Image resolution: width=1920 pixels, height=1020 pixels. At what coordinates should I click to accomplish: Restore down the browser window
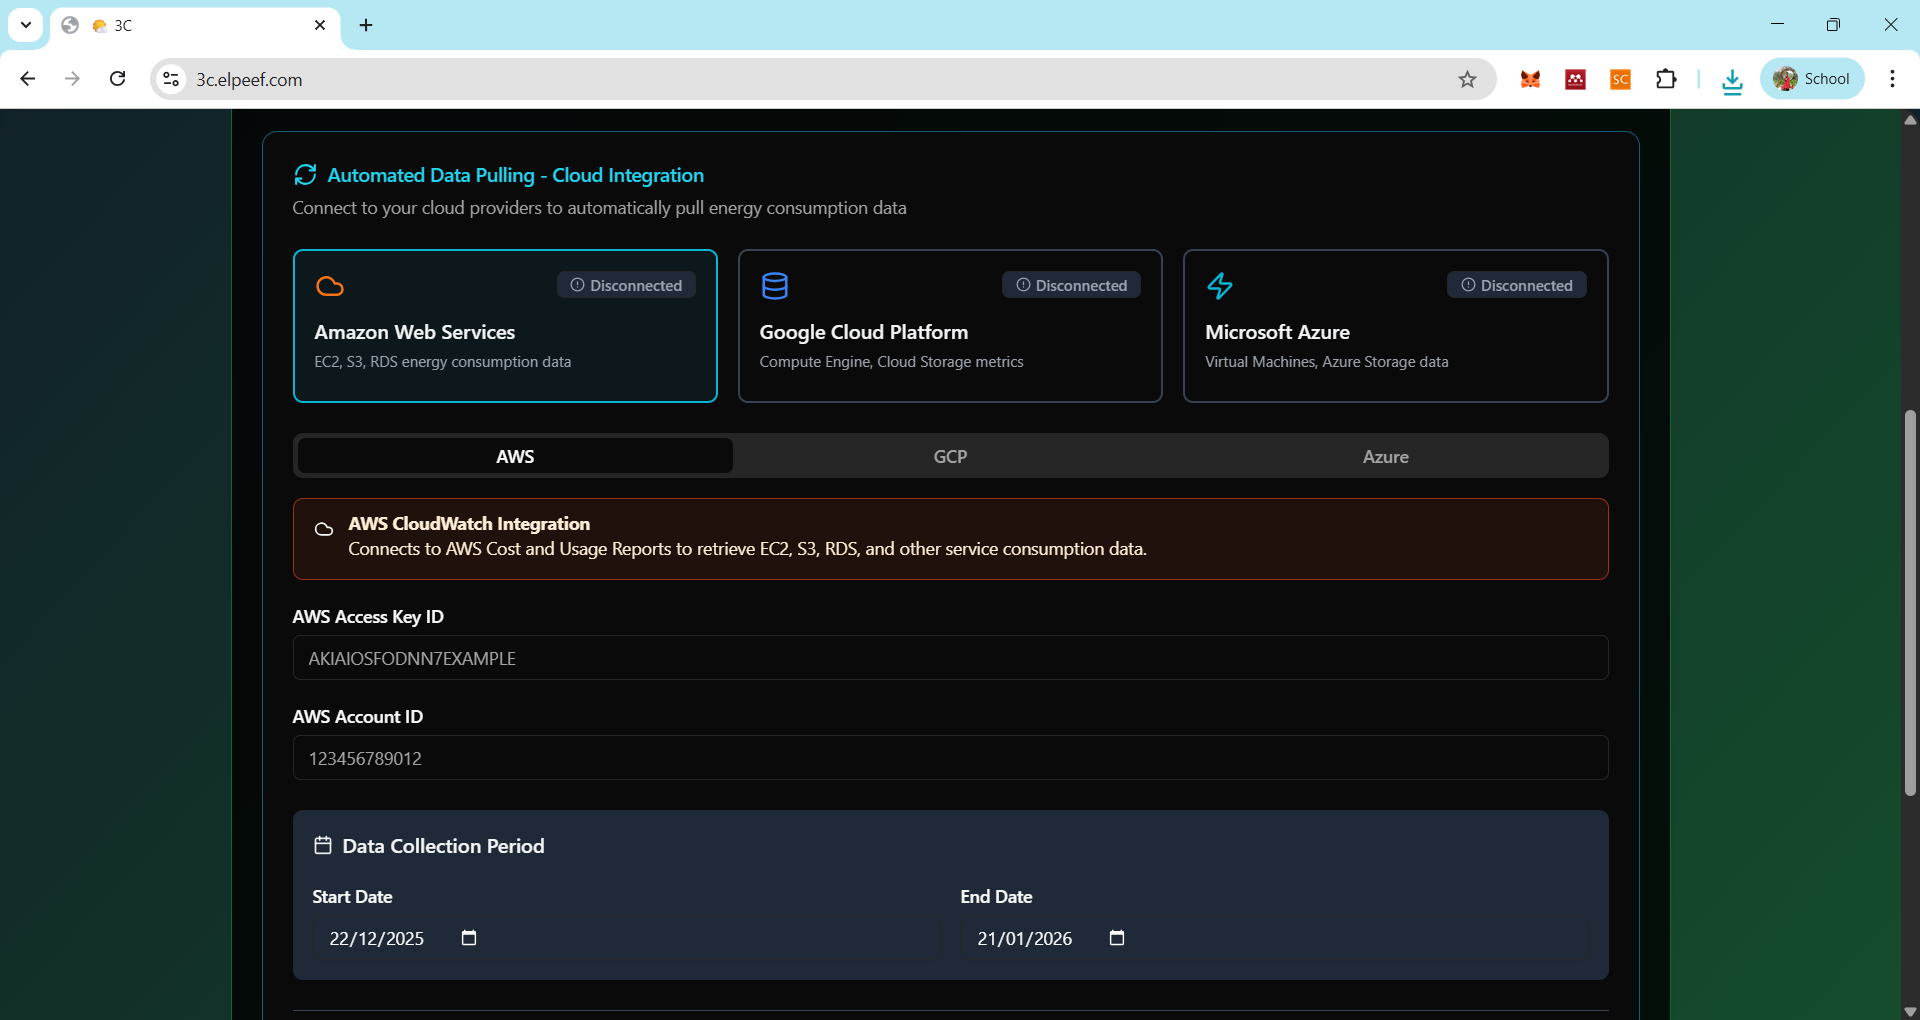[x=1833, y=25]
